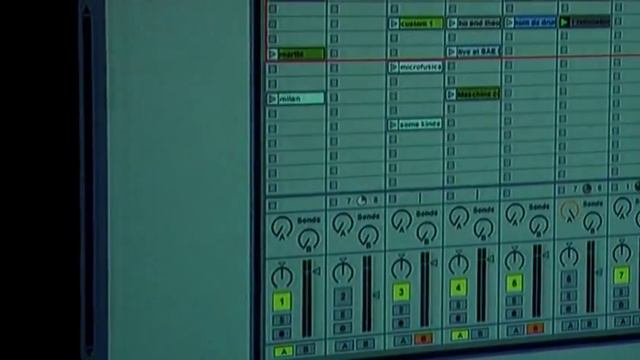Click Send B knob on track 4

tap(484, 229)
